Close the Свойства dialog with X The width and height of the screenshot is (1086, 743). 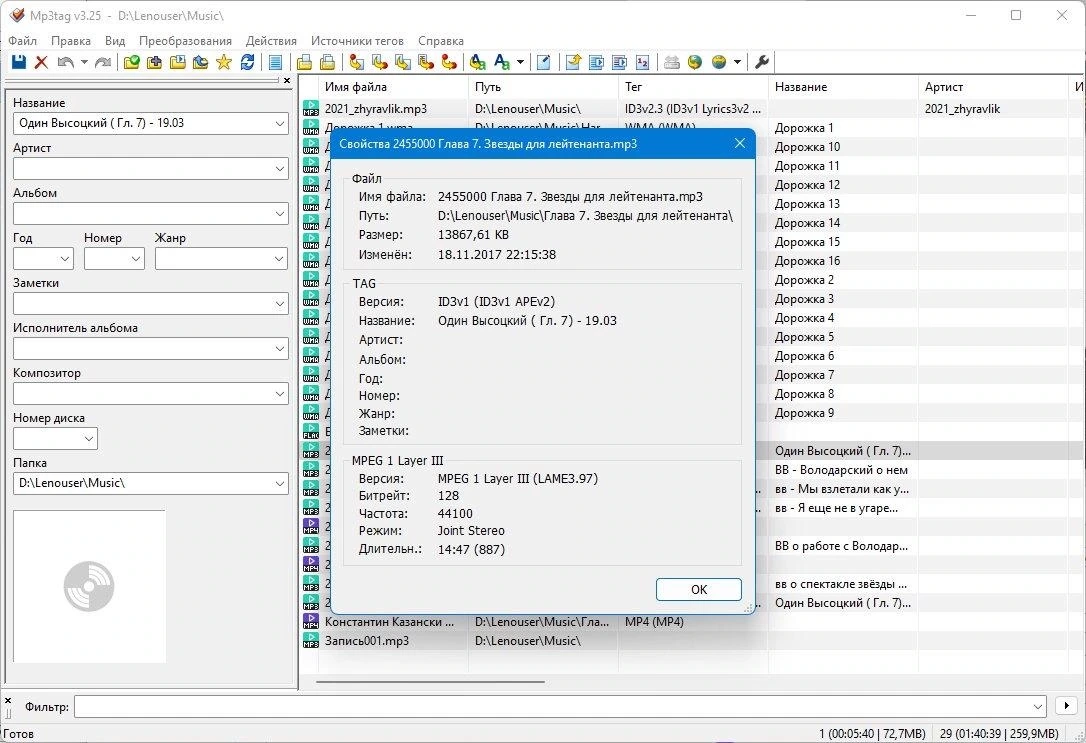pyautogui.click(x=740, y=143)
